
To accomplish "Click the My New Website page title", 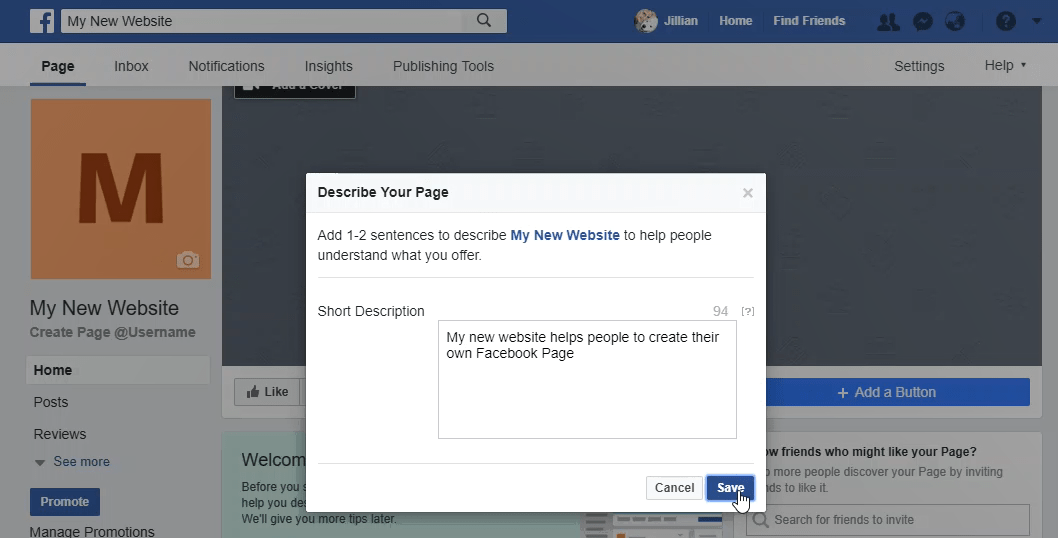I will (105, 308).
